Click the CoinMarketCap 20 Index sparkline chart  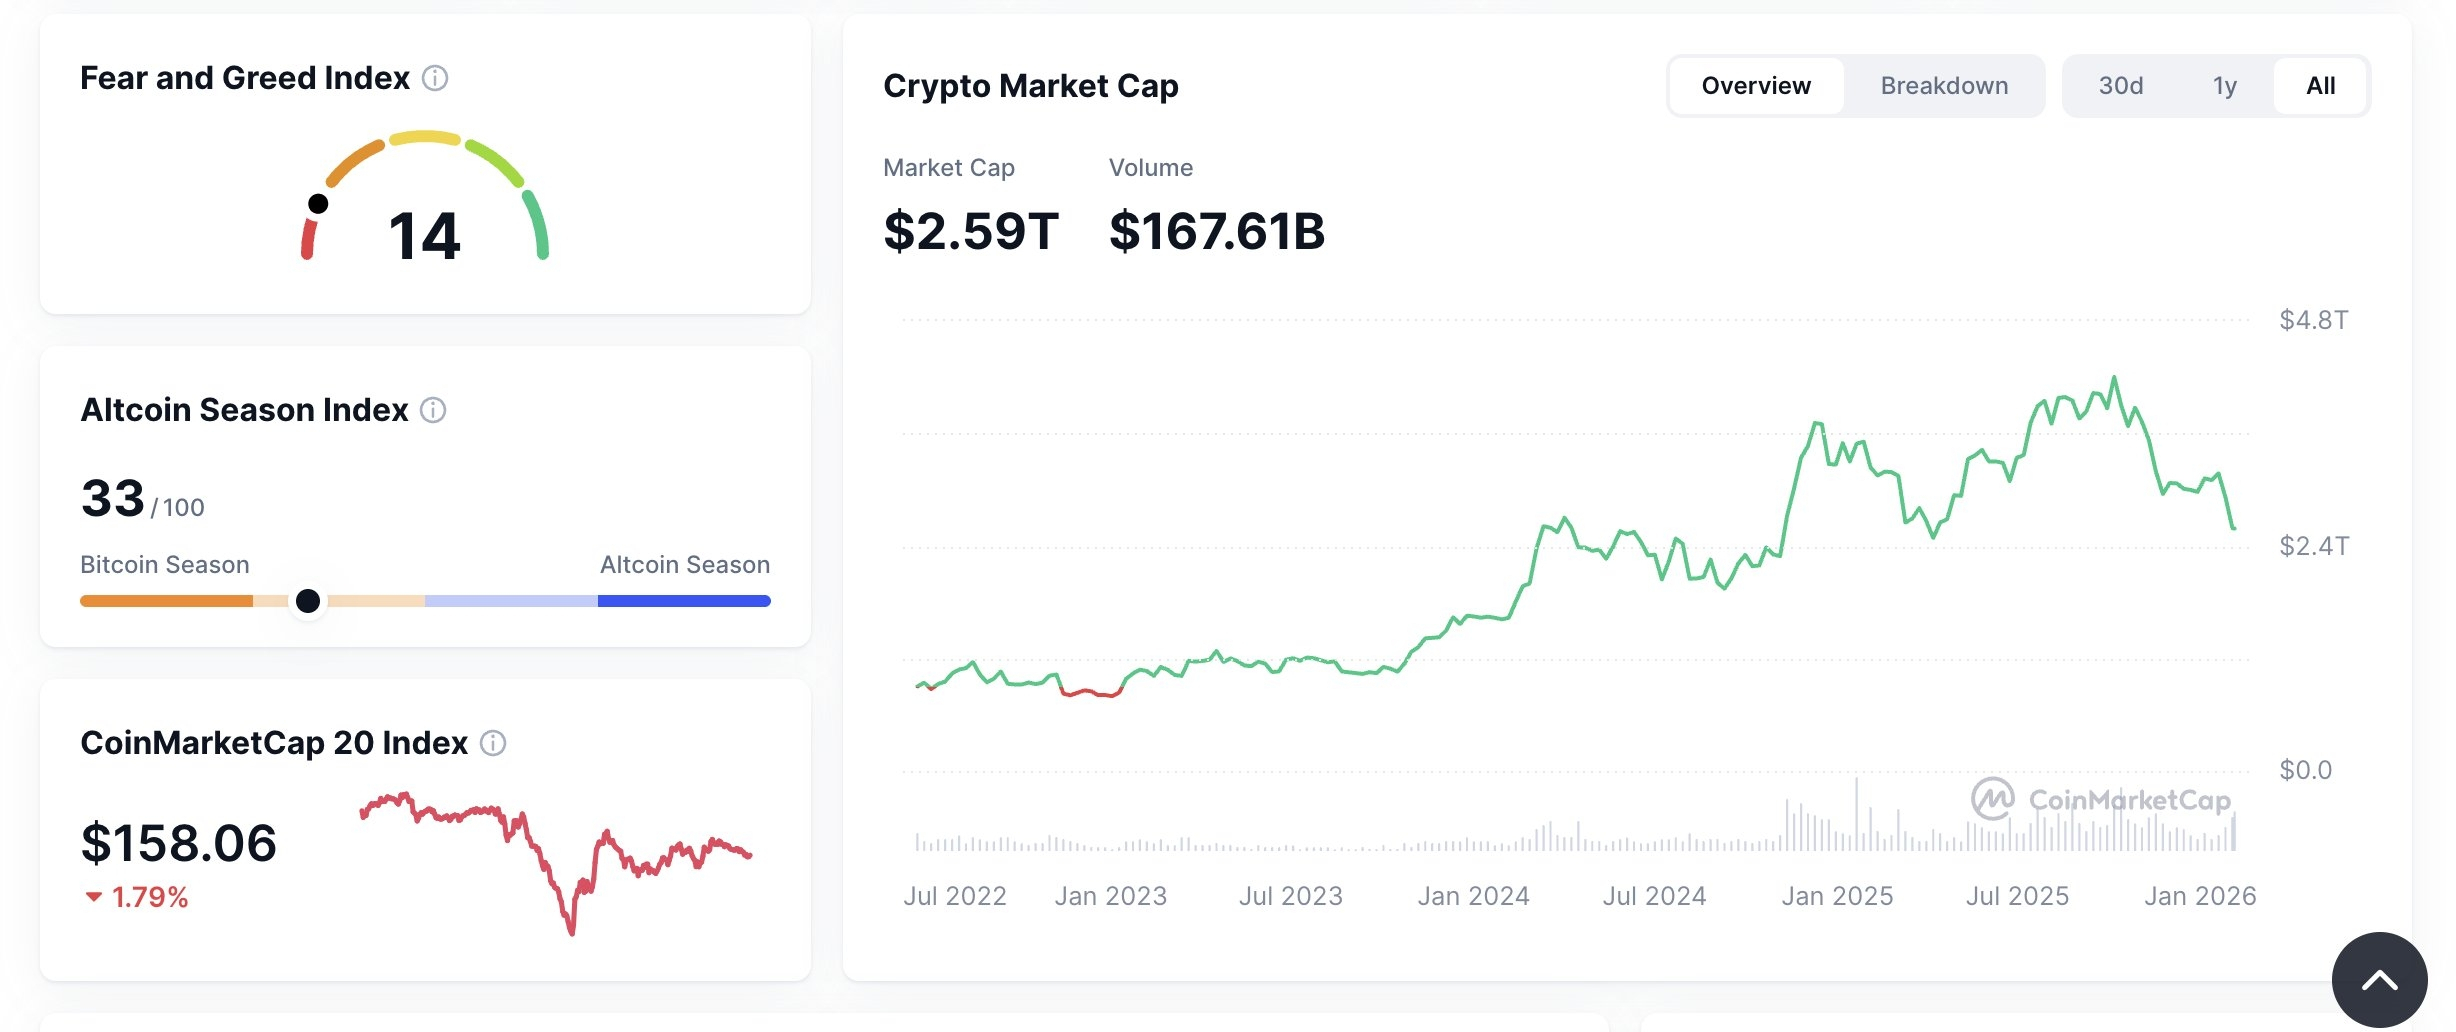pos(556,860)
